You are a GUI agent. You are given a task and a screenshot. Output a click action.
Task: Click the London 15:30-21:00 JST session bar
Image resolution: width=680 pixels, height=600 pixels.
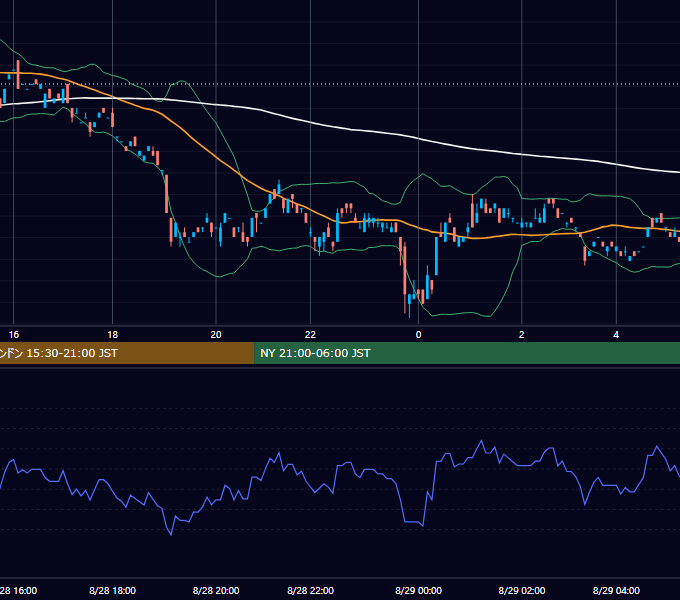point(127,353)
